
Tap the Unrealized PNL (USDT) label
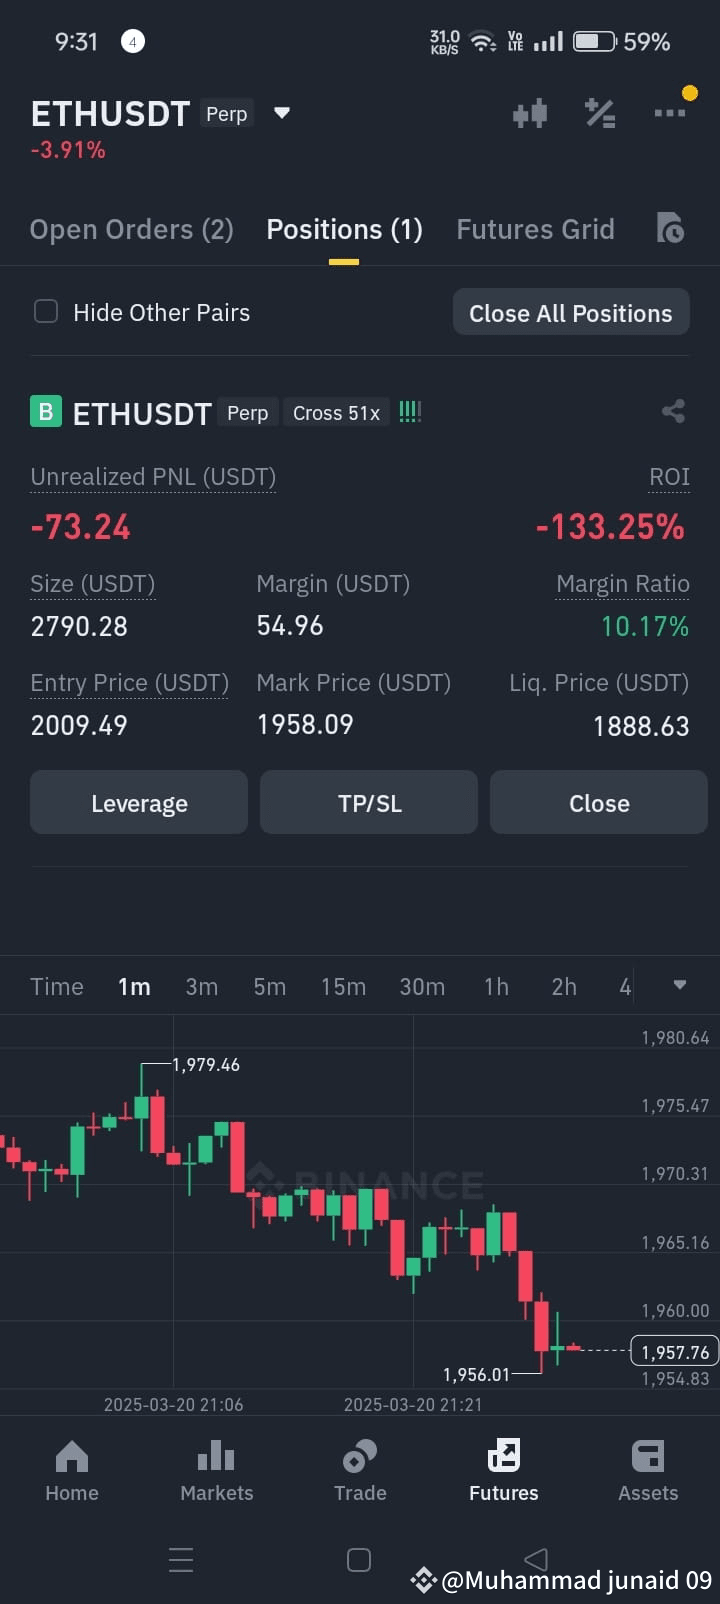(x=153, y=477)
